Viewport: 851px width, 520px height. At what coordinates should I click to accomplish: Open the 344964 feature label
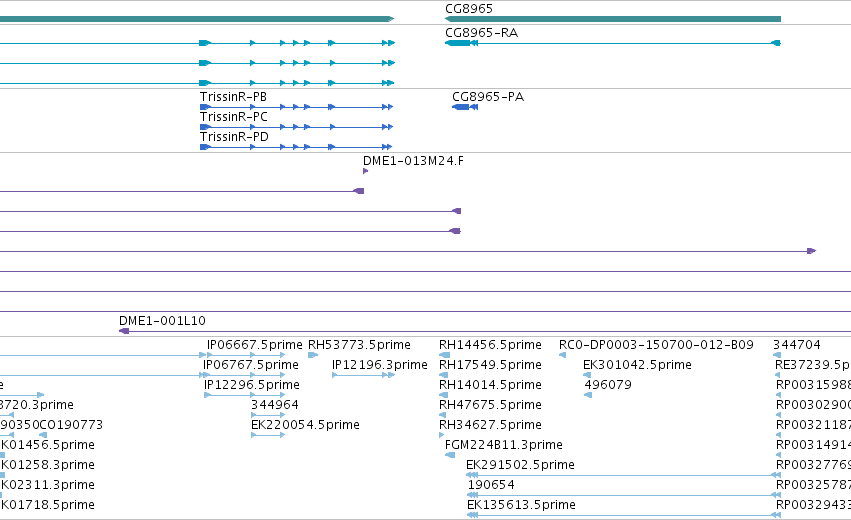(275, 405)
